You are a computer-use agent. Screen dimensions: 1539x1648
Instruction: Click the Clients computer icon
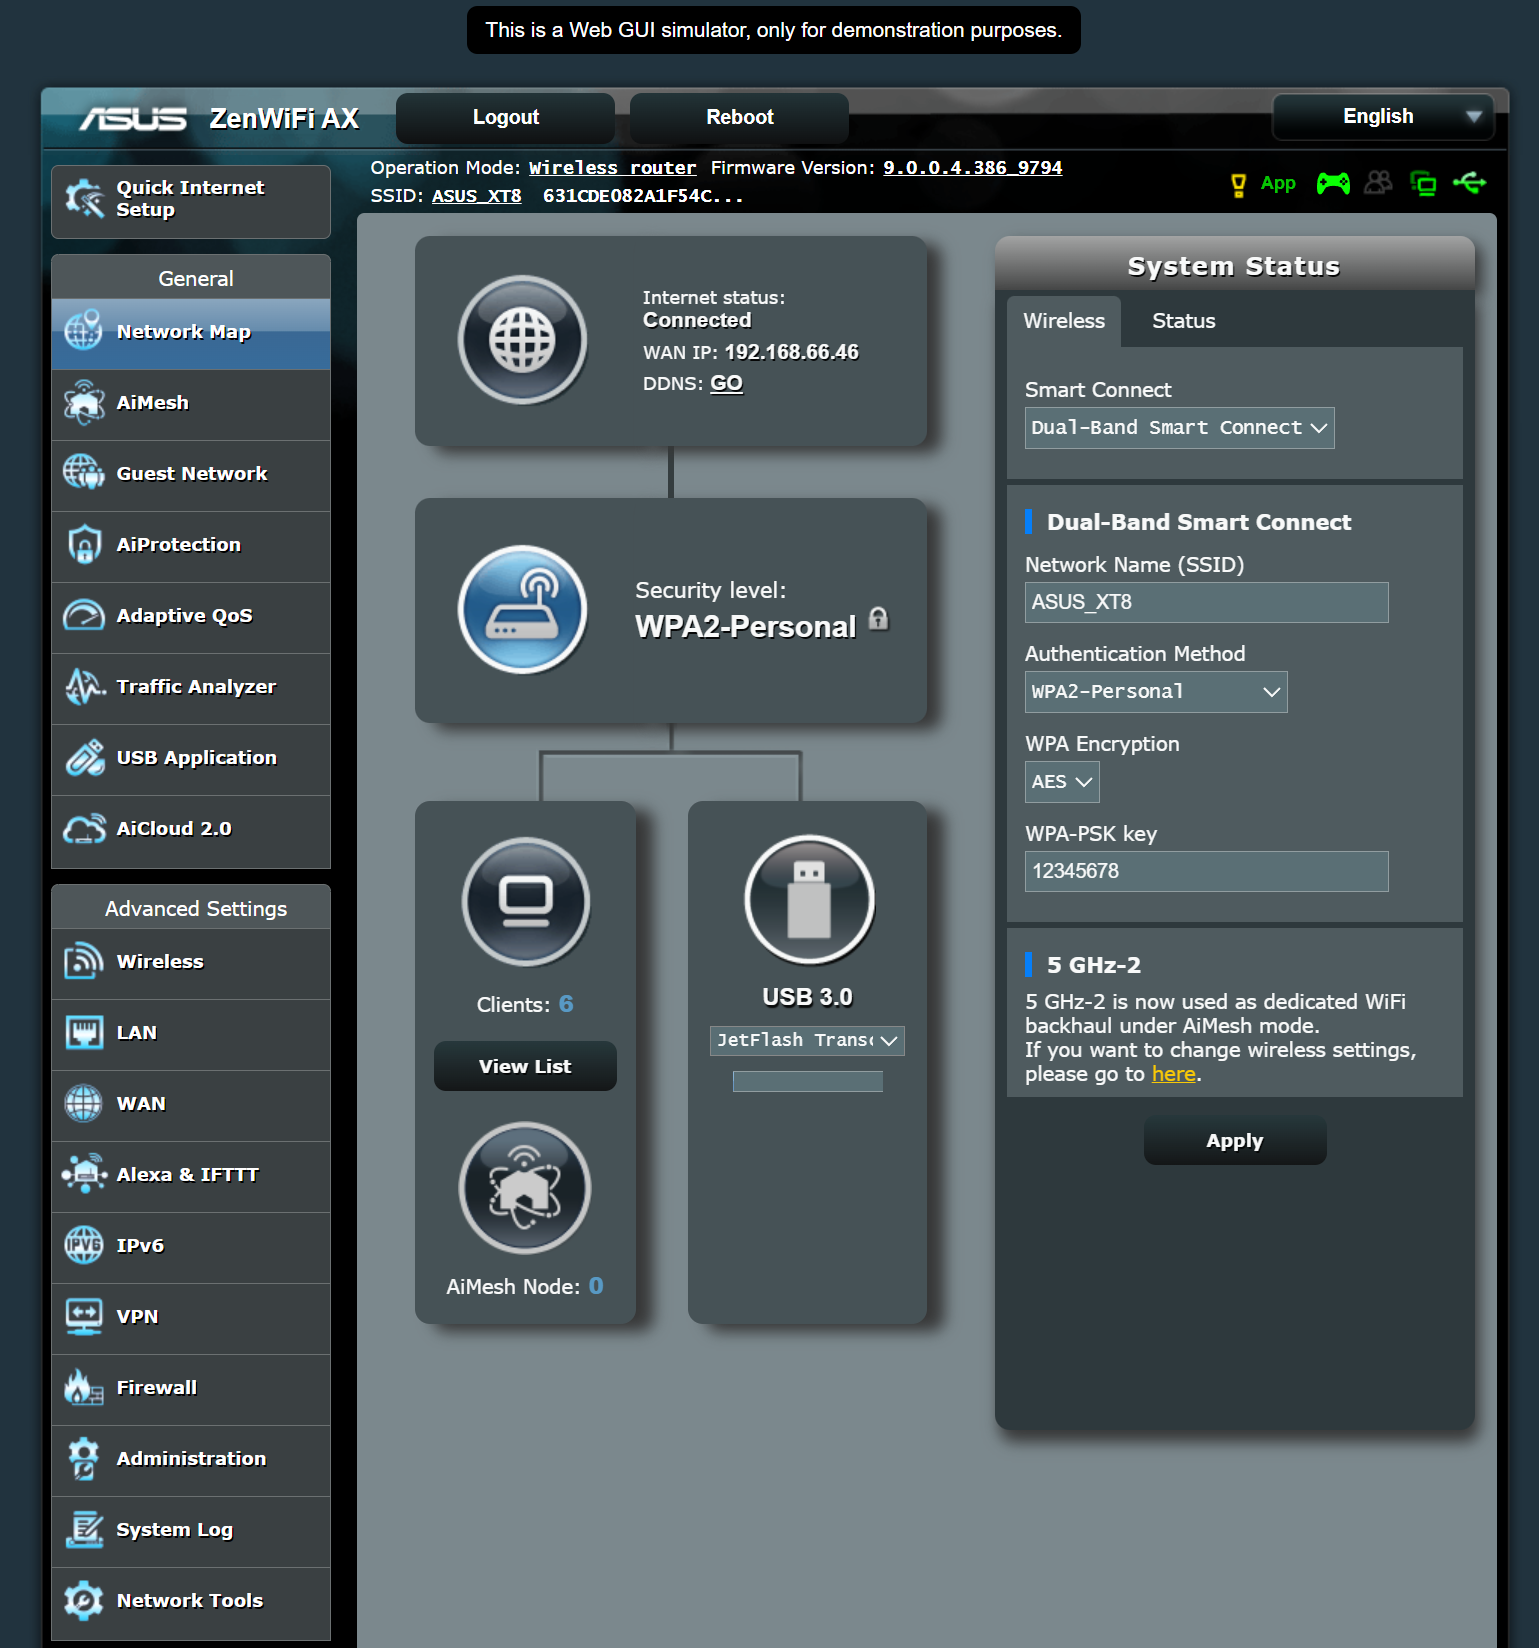[526, 901]
